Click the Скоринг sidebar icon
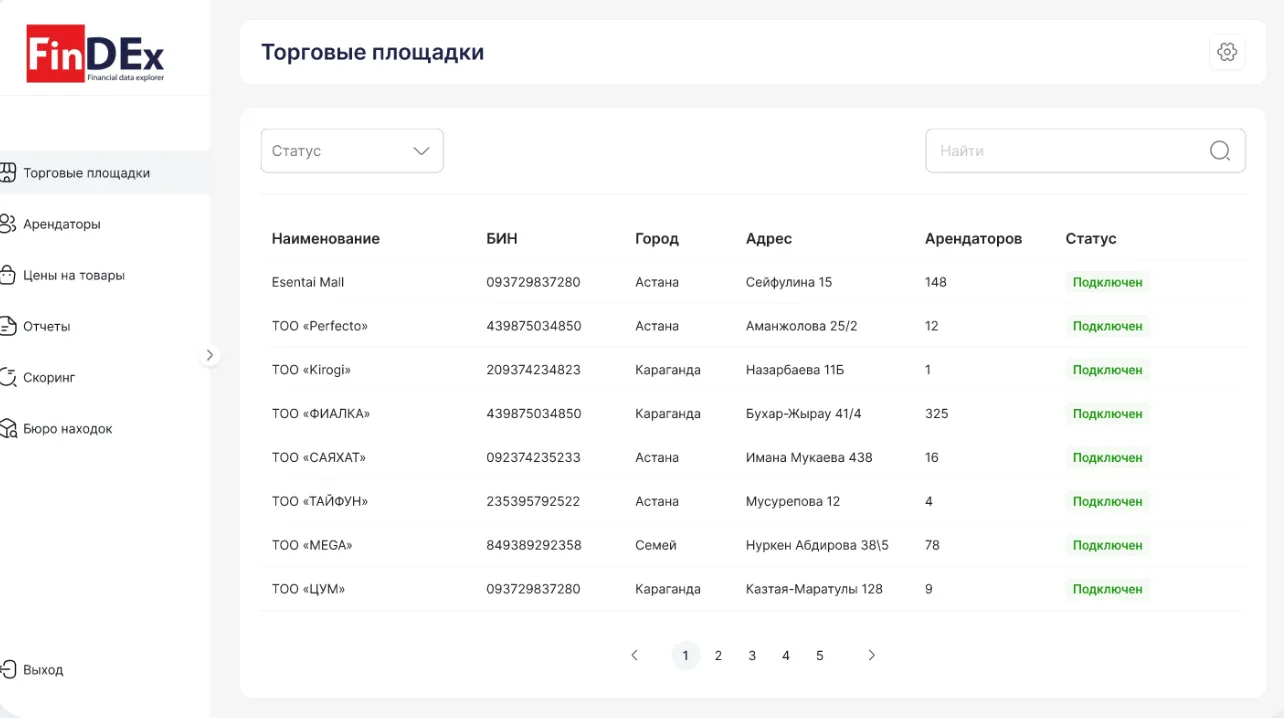 point(8,377)
